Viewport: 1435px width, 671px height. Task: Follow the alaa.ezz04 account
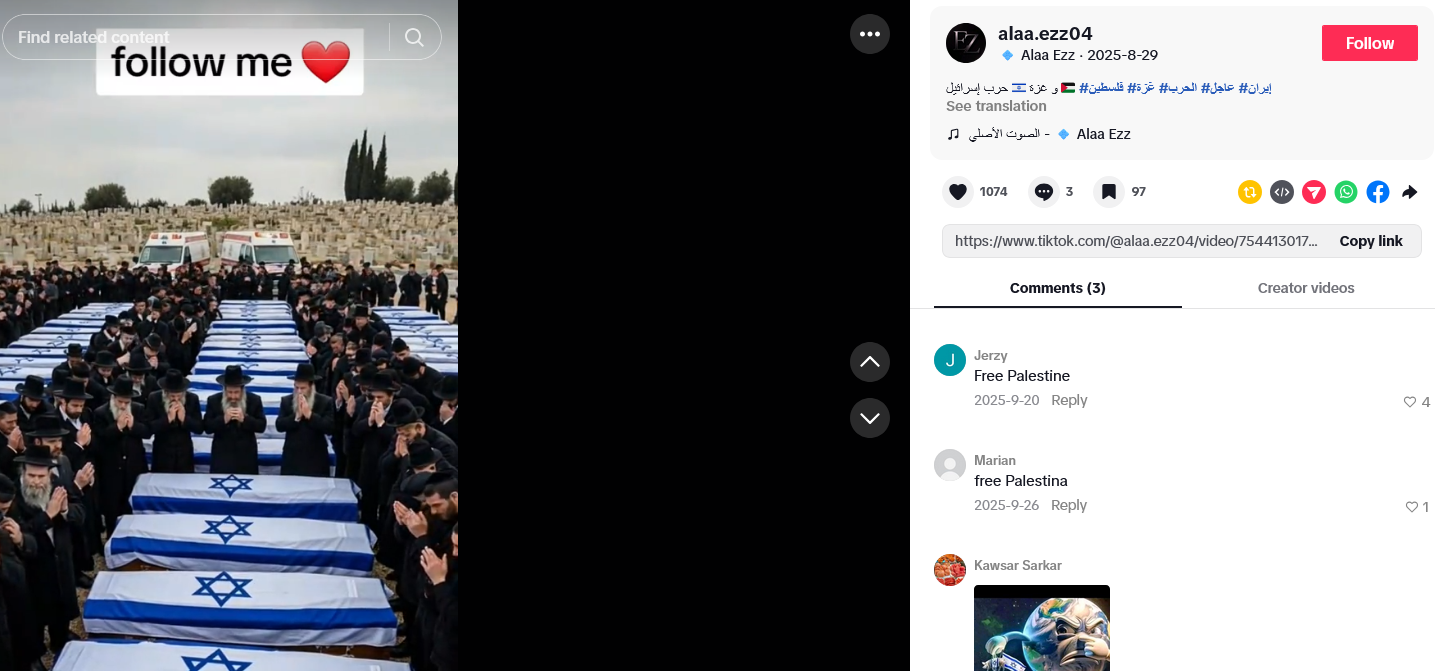click(x=1370, y=43)
